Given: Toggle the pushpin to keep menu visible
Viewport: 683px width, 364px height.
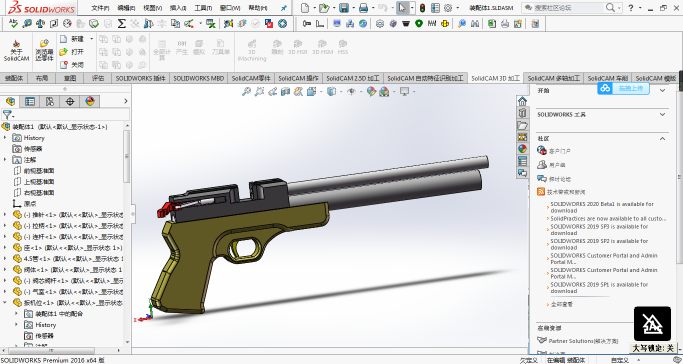Looking at the screenshot, I should [x=284, y=8].
